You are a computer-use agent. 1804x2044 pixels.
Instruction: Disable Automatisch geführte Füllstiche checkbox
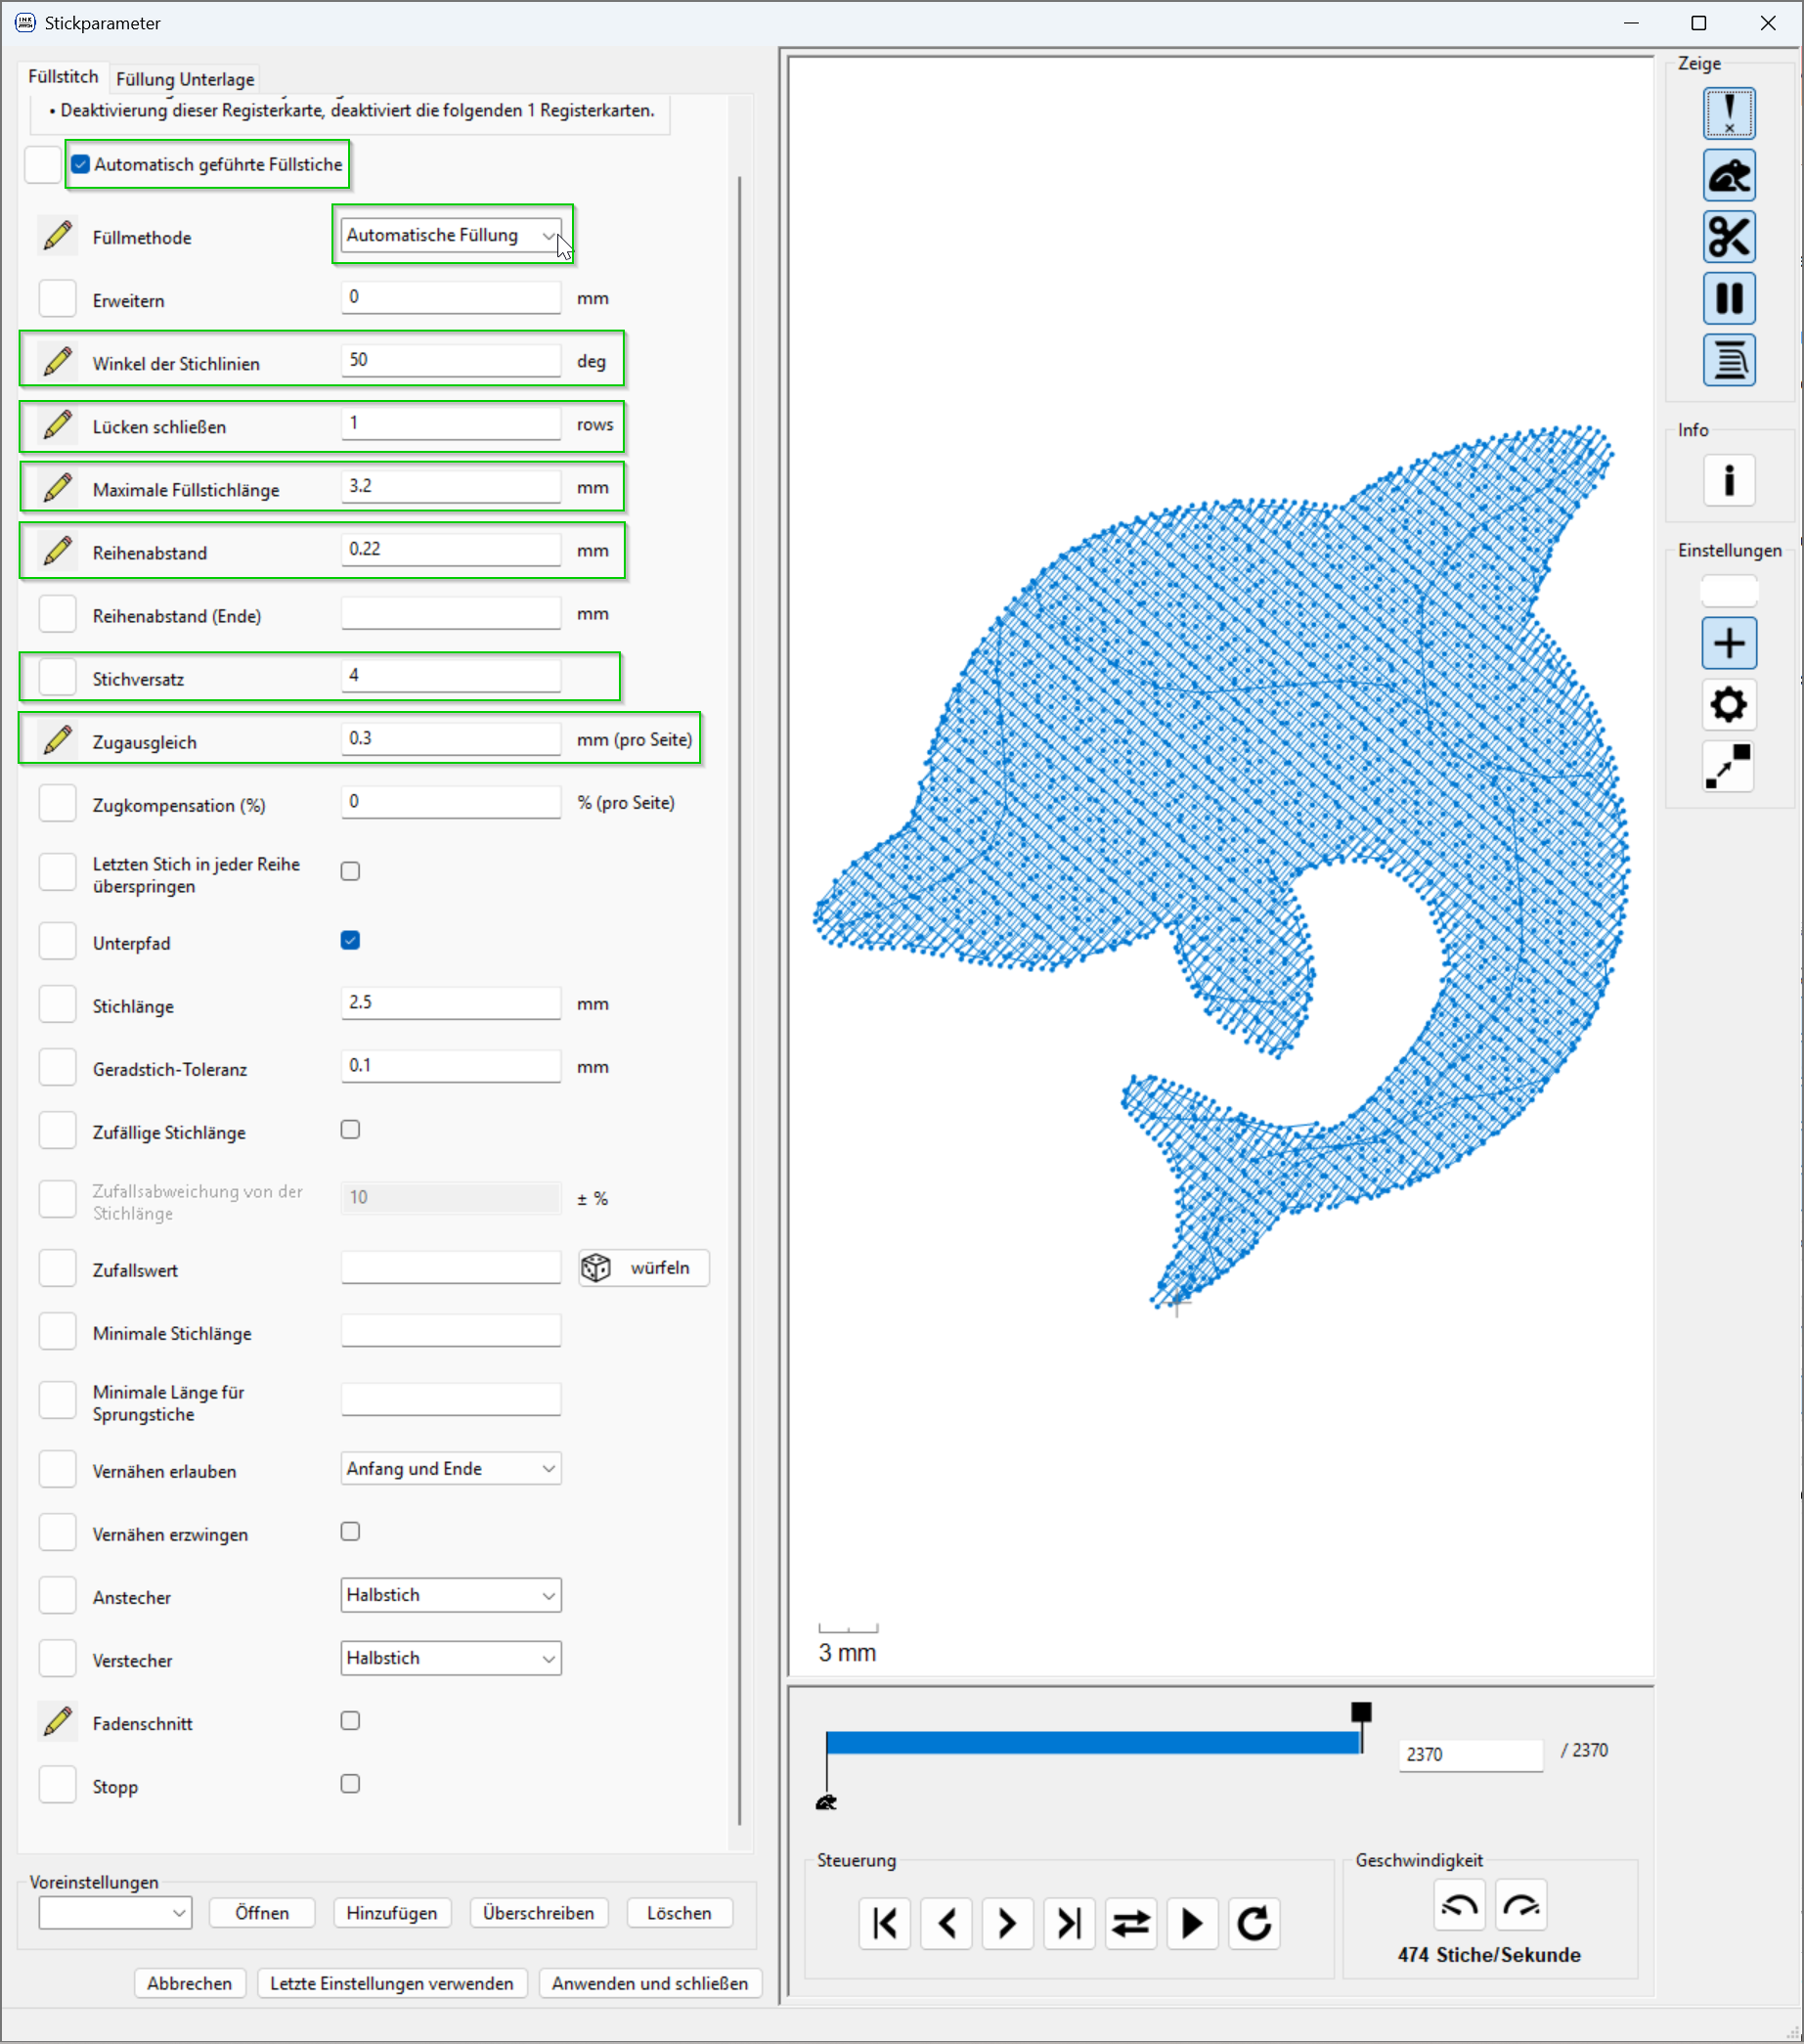(x=81, y=165)
